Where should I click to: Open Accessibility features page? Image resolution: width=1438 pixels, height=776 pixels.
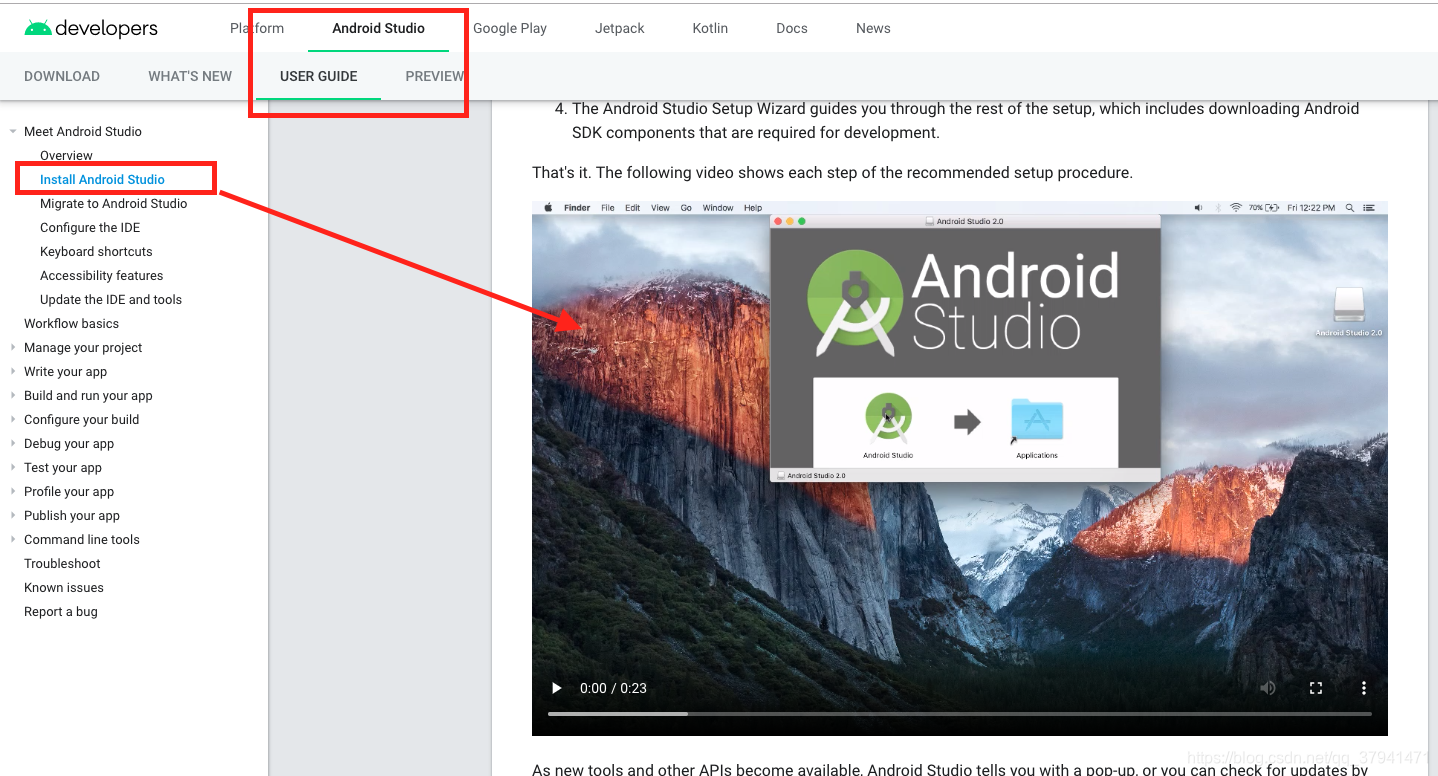pos(101,276)
